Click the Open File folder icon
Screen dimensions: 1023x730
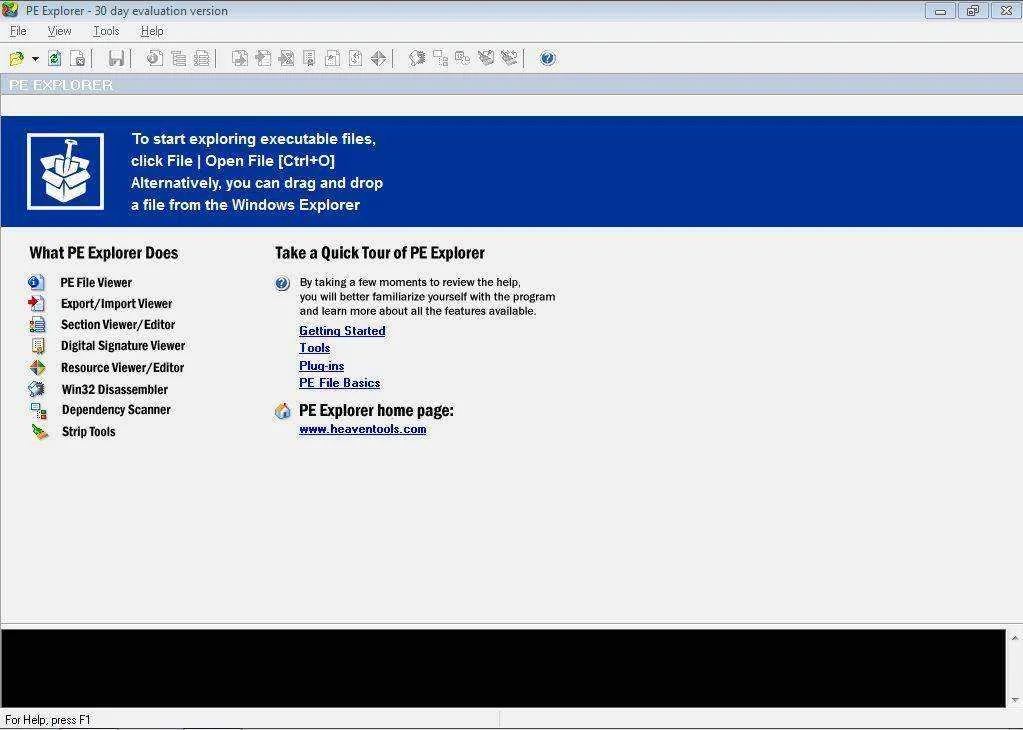pyautogui.click(x=16, y=59)
